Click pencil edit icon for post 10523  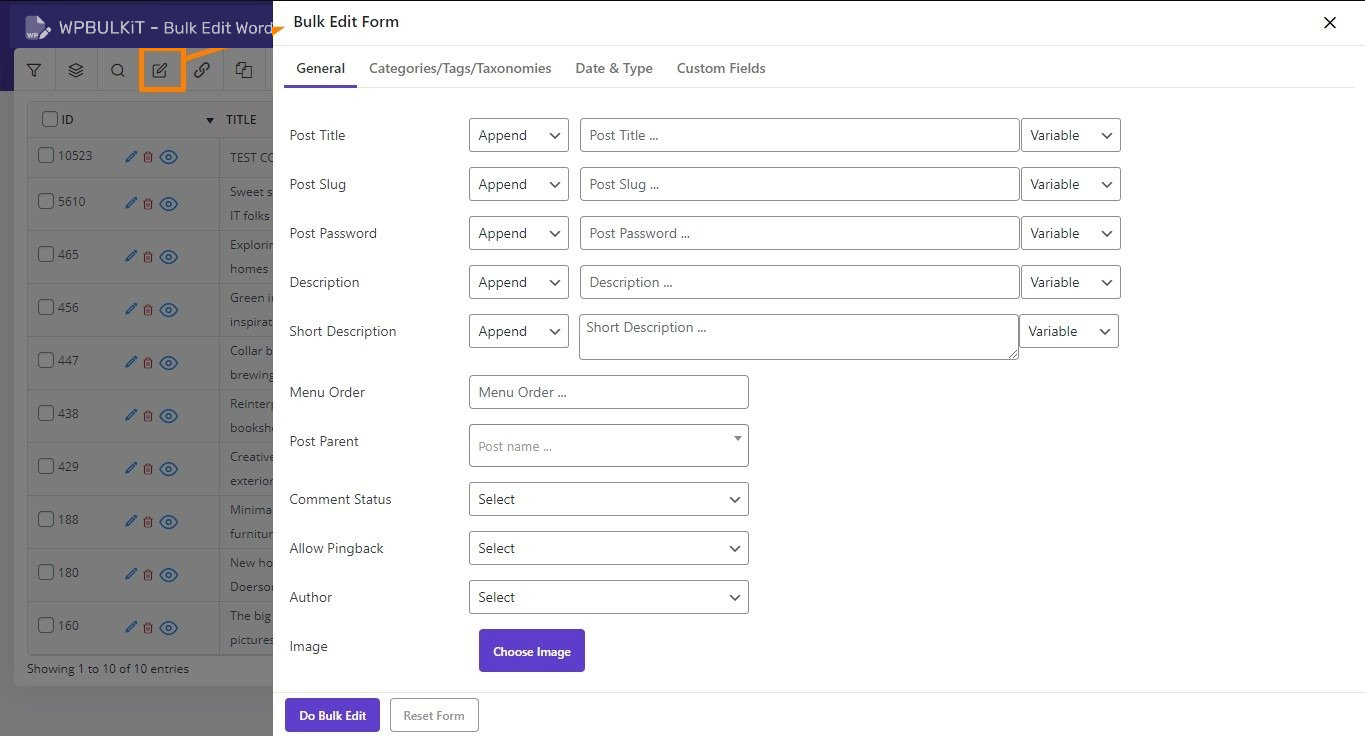(x=131, y=156)
